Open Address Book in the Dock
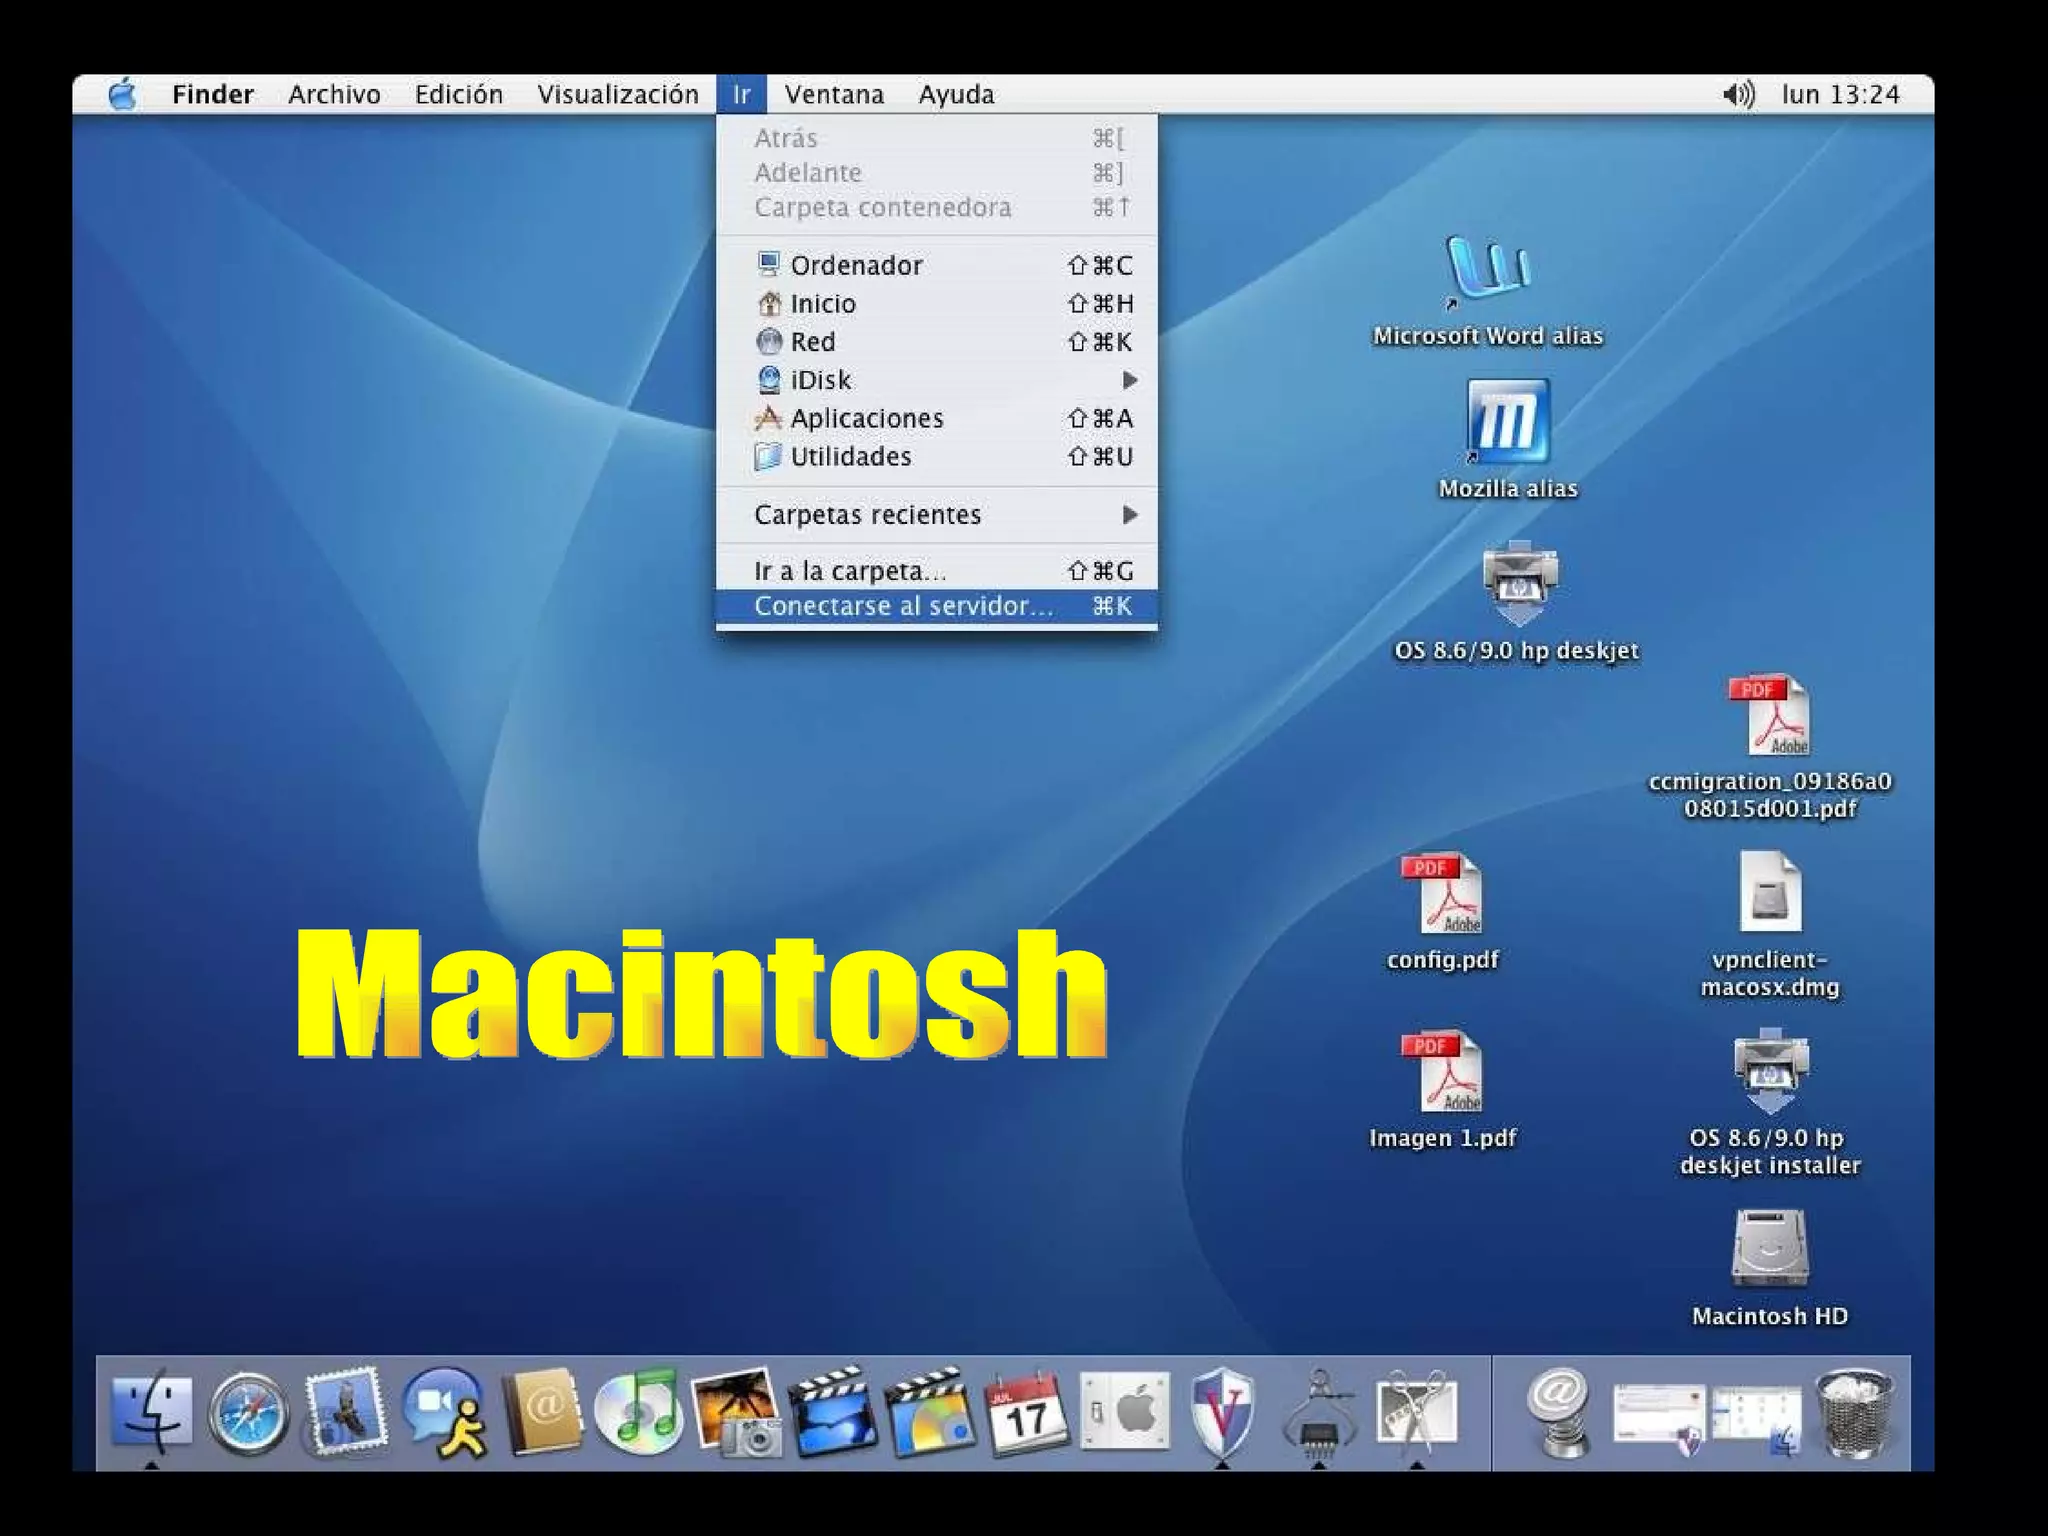Image resolution: width=2048 pixels, height=1536 pixels. pyautogui.click(x=541, y=1413)
